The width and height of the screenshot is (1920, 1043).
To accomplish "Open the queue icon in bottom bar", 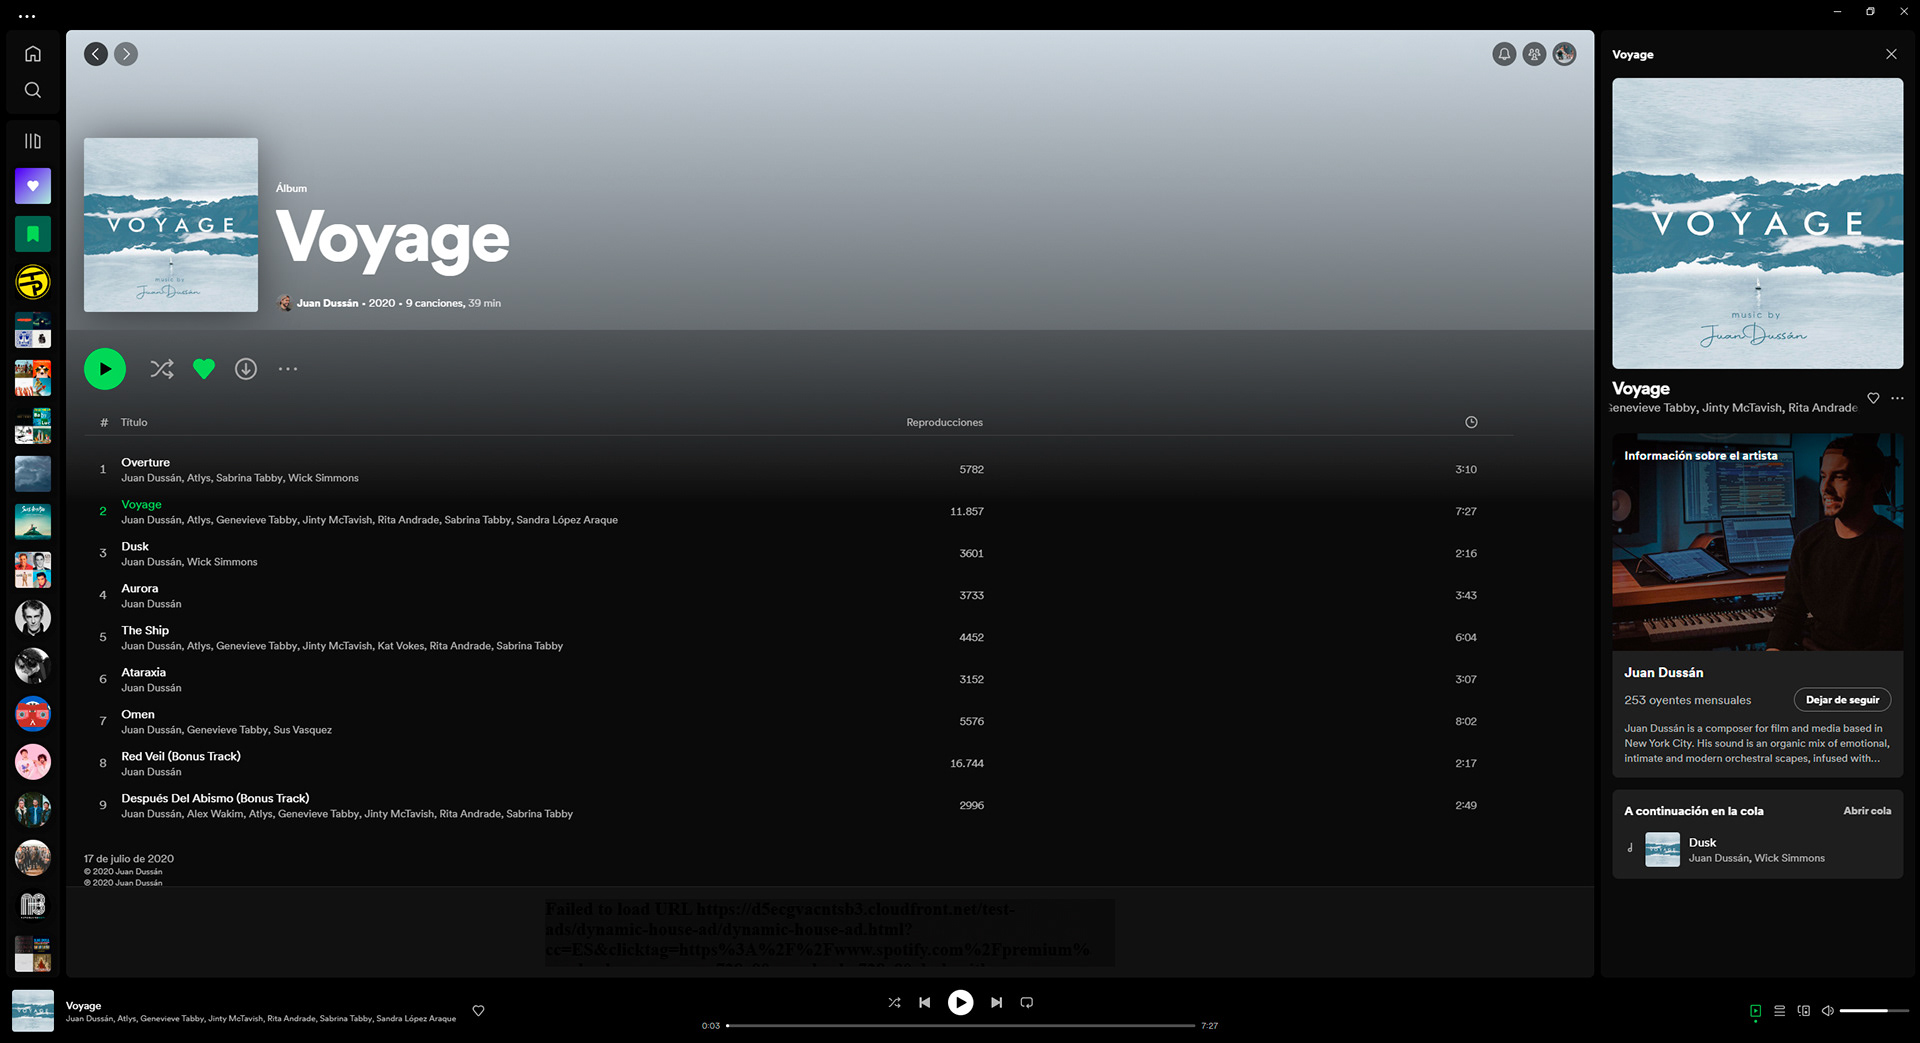I will (x=1779, y=1011).
